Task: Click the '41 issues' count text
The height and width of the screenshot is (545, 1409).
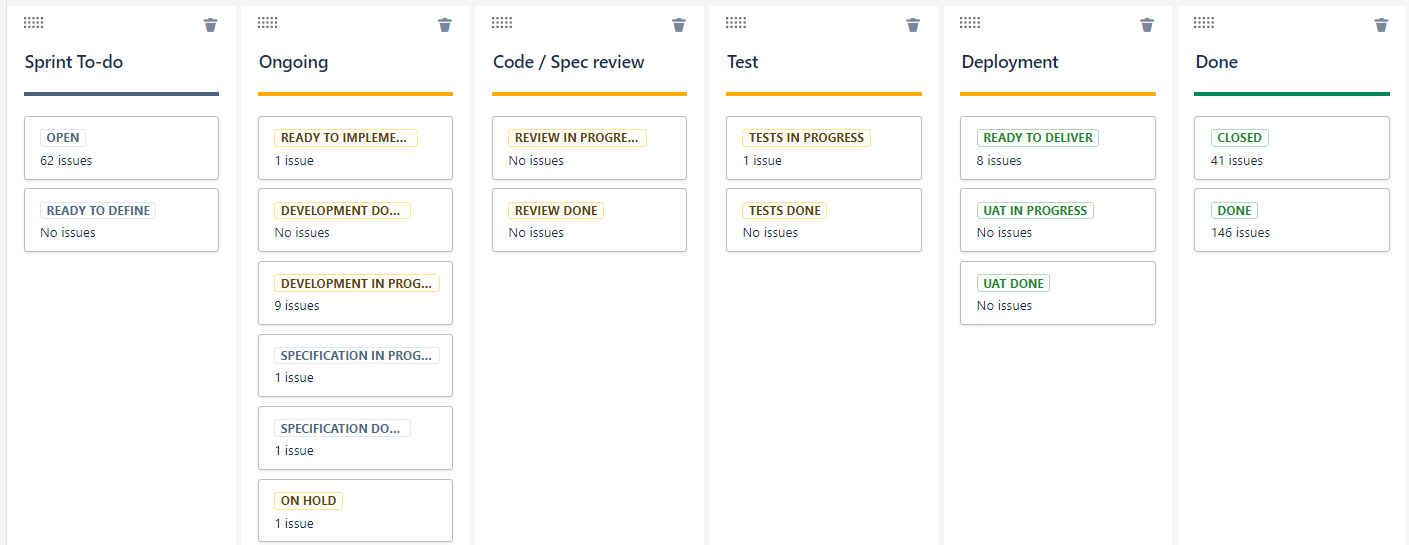Action: coord(1237,161)
